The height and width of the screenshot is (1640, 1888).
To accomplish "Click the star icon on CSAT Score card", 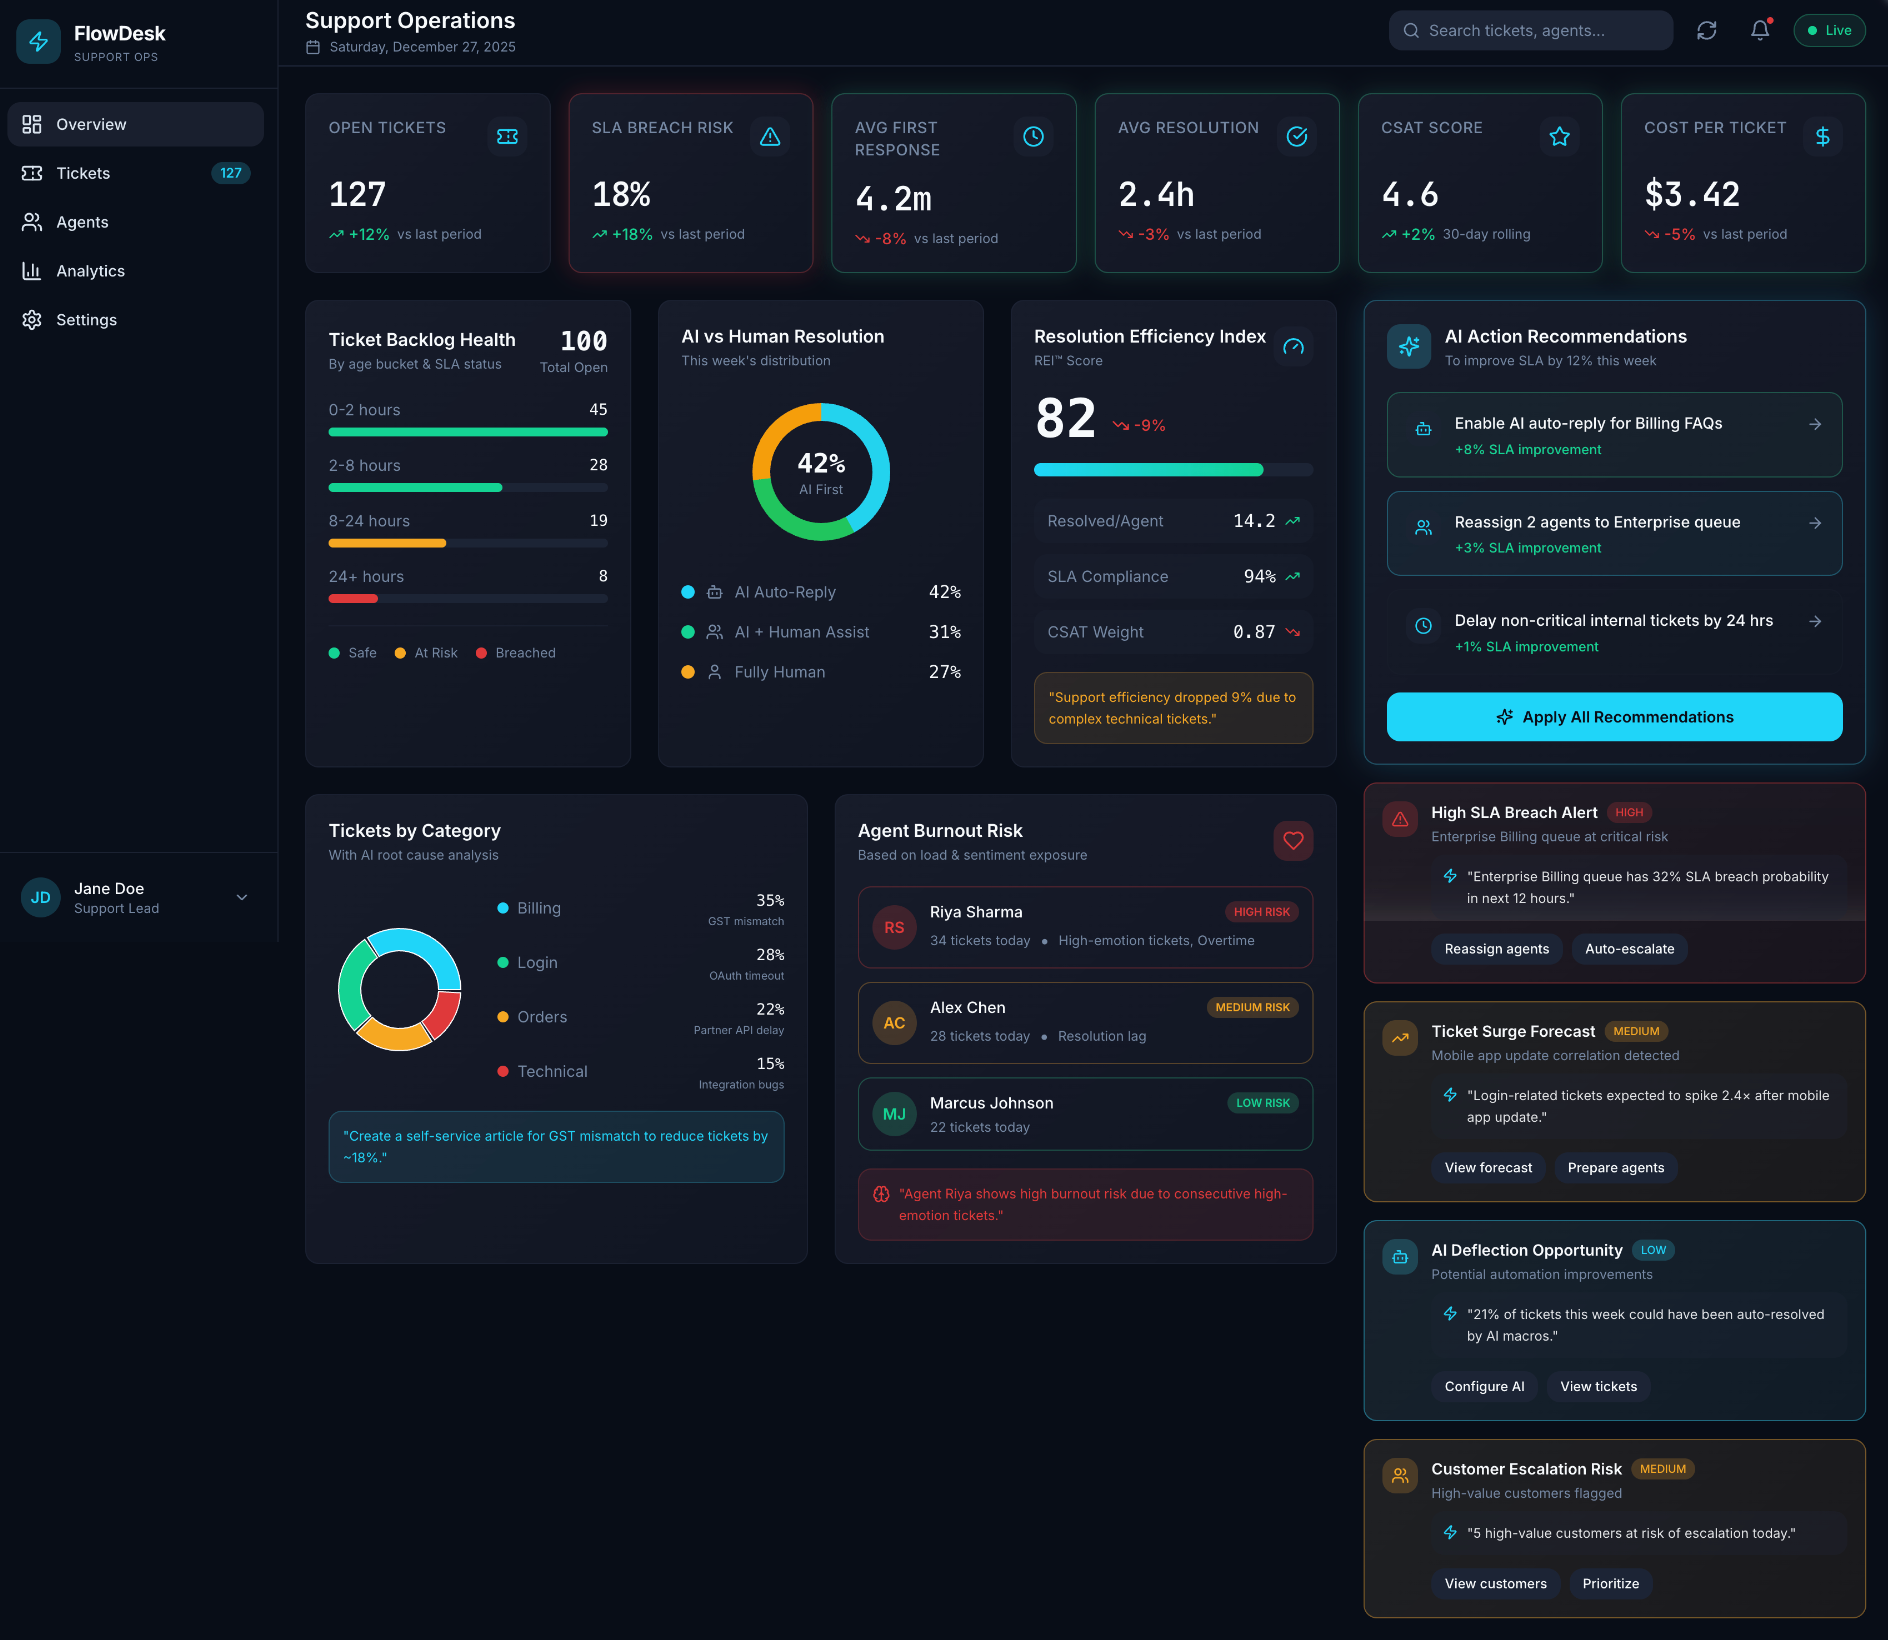I will tap(1559, 136).
